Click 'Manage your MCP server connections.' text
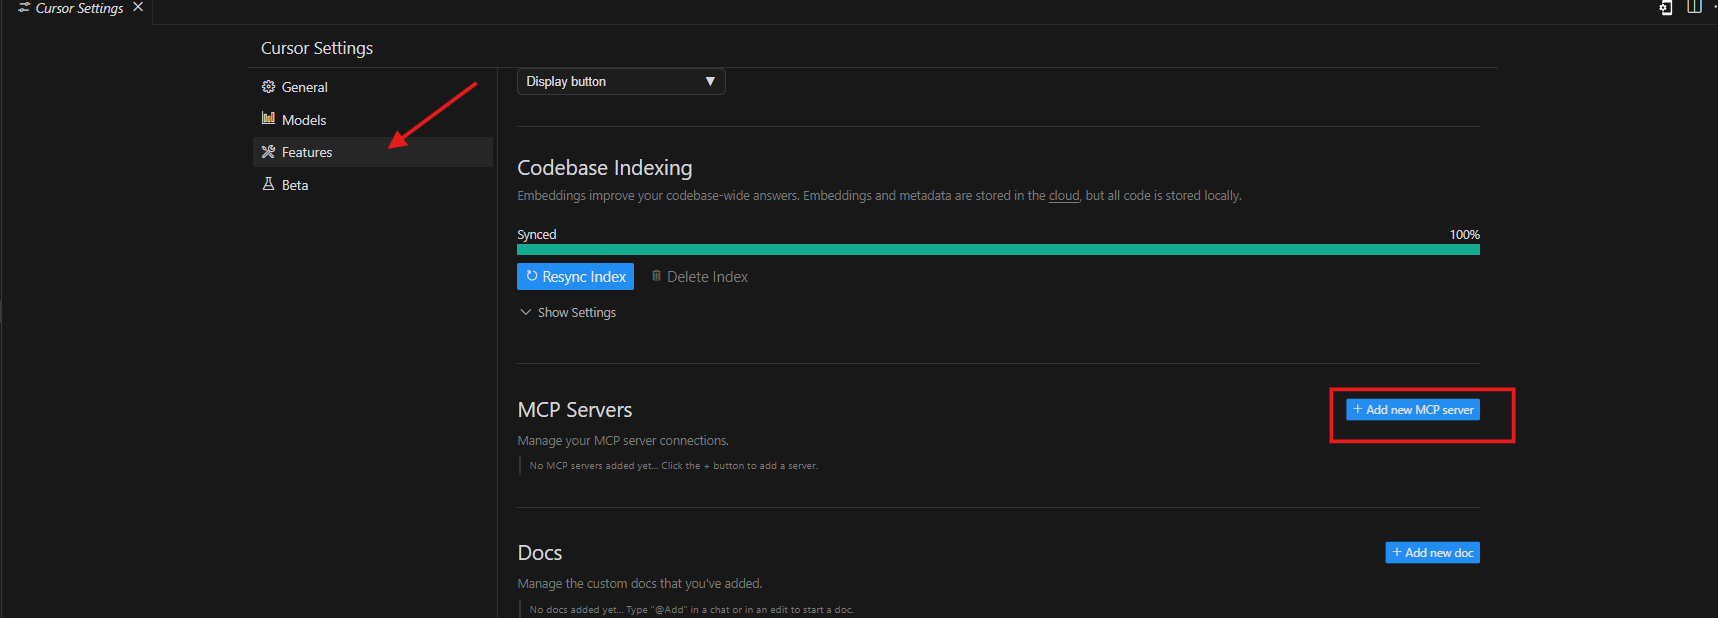 (623, 441)
